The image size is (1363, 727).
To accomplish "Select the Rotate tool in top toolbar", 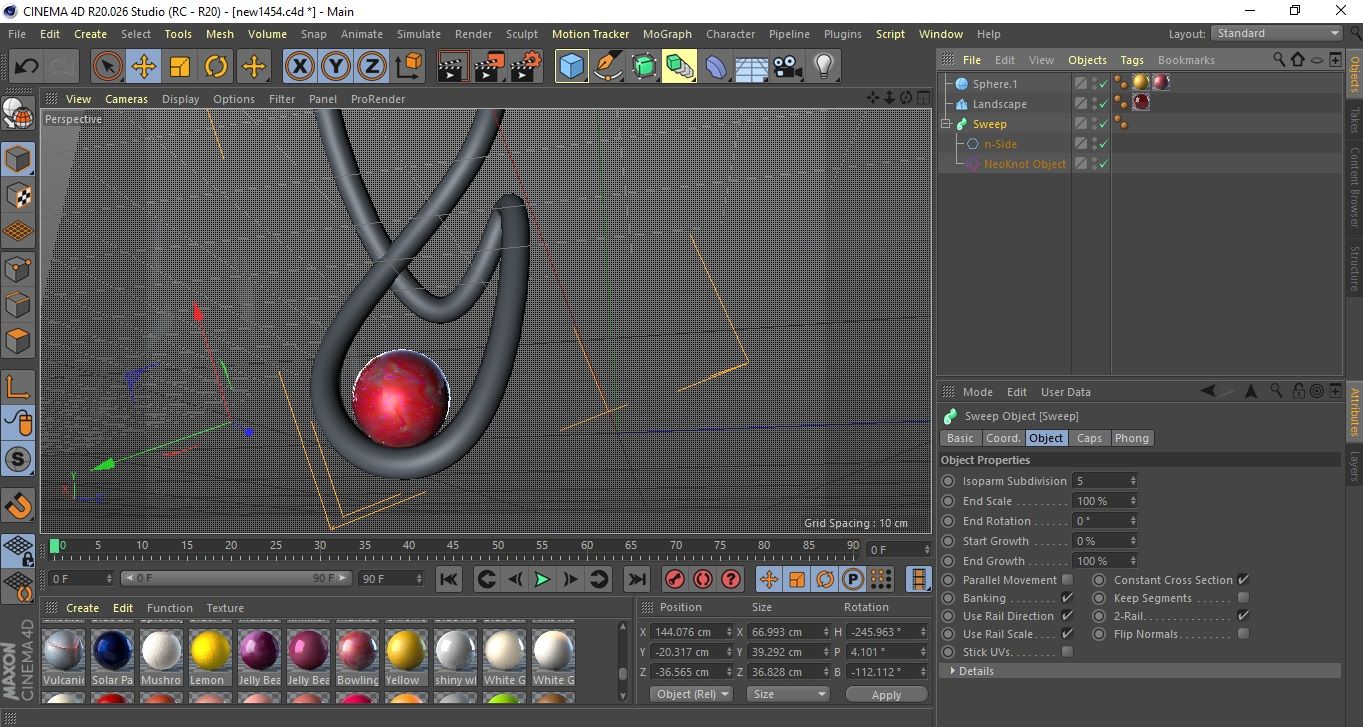I will point(216,67).
